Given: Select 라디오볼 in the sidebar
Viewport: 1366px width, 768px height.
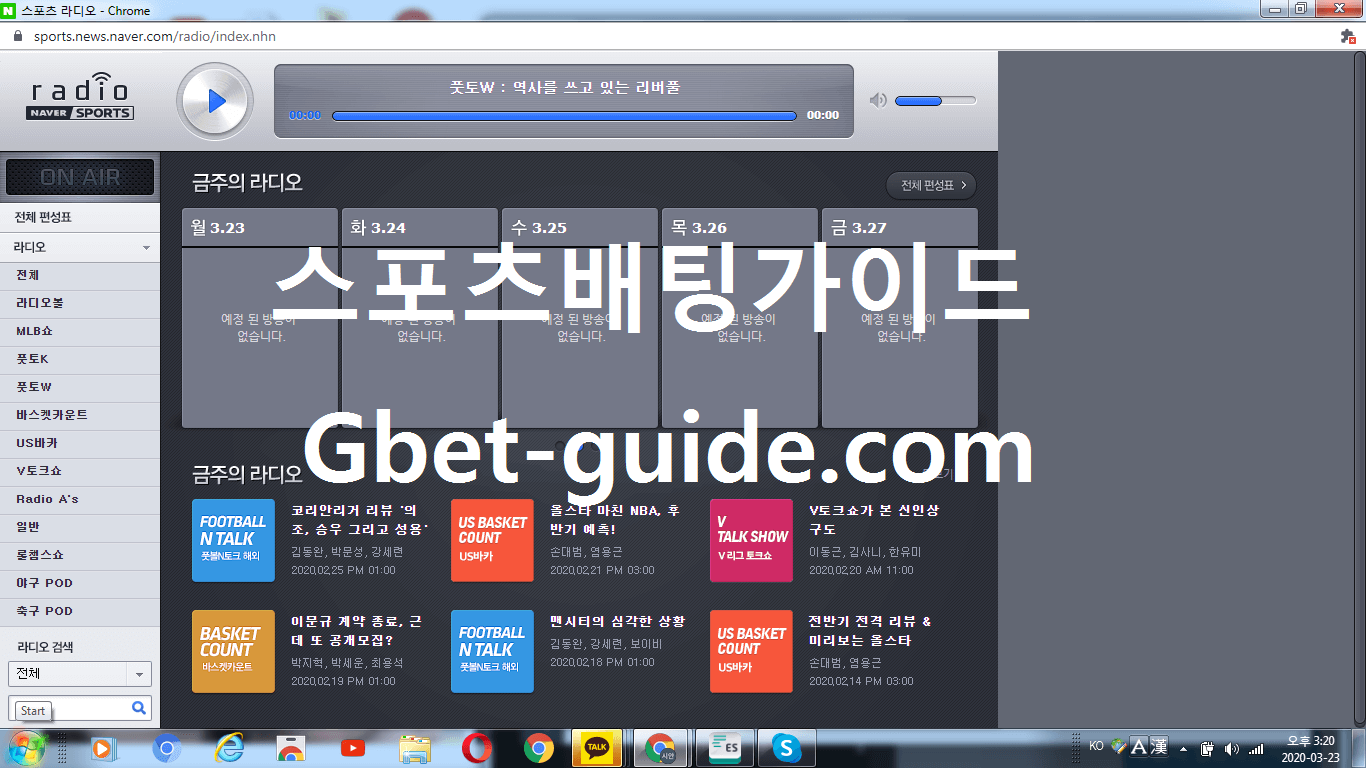Looking at the screenshot, I should pos(80,303).
